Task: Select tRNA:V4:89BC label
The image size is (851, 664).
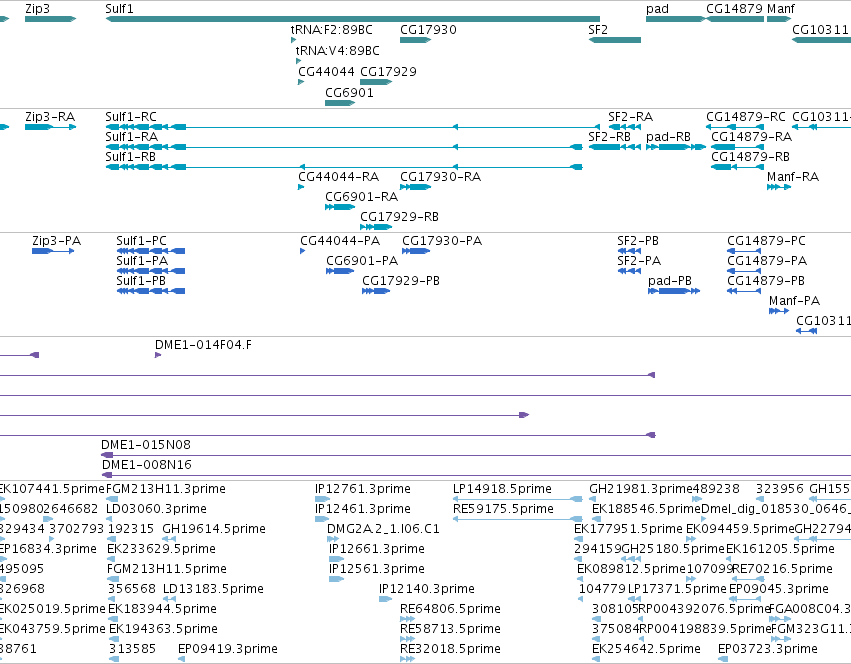Action: tap(338, 50)
